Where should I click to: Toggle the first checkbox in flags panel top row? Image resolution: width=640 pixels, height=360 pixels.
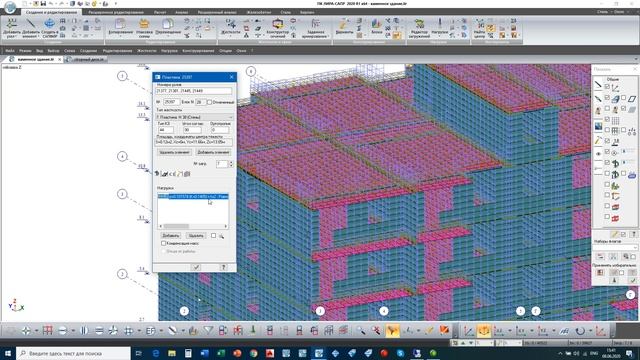coord(607,87)
